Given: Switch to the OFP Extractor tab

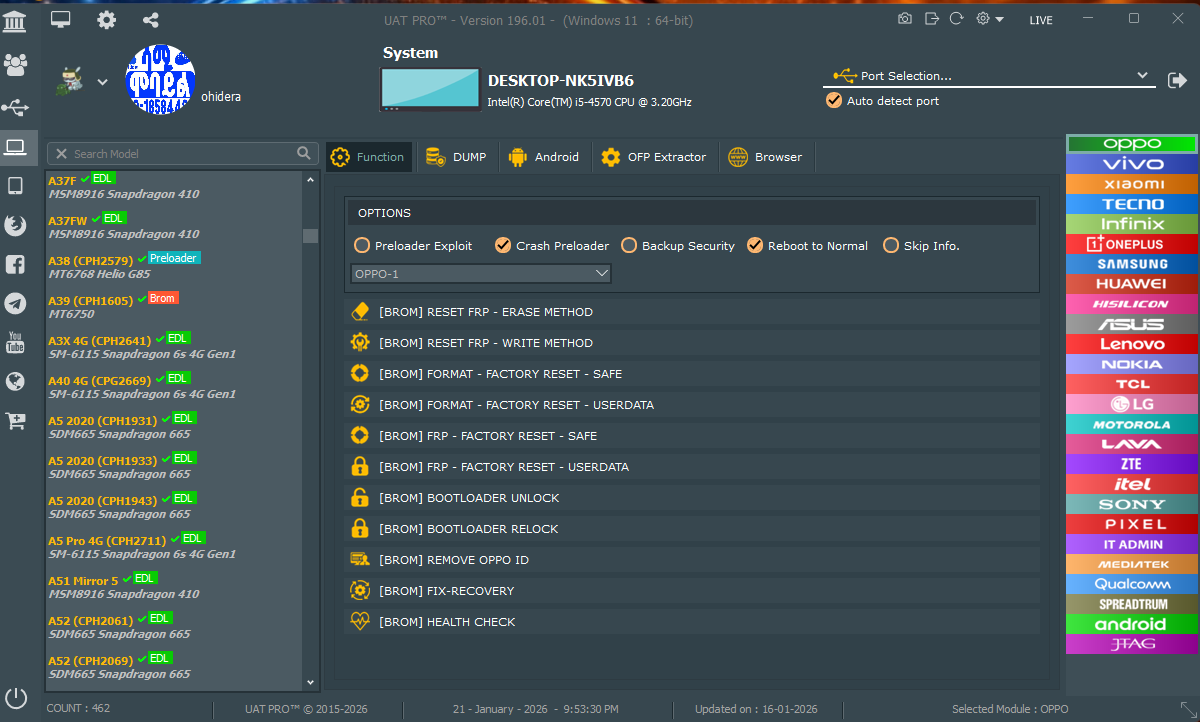Looking at the screenshot, I should pyautogui.click(x=653, y=157).
